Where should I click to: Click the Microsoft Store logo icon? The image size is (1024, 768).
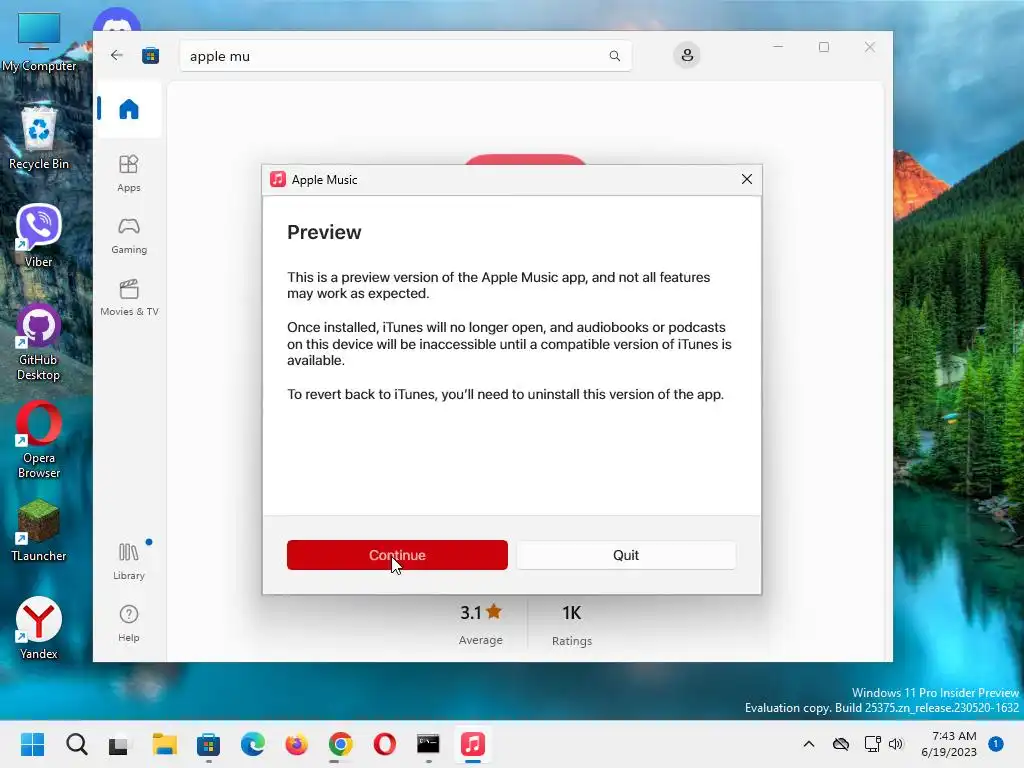(x=151, y=56)
